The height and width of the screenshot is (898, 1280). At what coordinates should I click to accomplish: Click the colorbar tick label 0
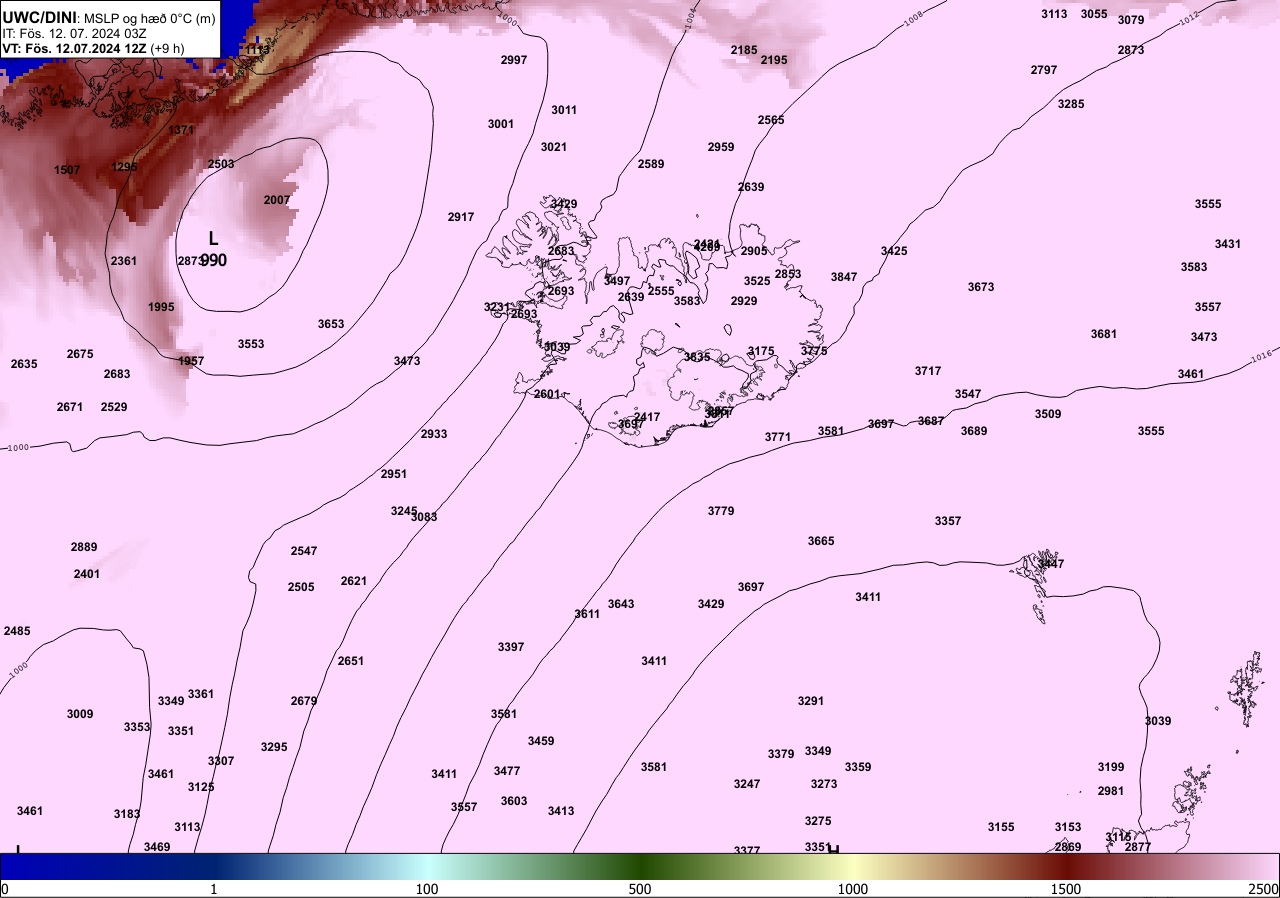(5, 889)
